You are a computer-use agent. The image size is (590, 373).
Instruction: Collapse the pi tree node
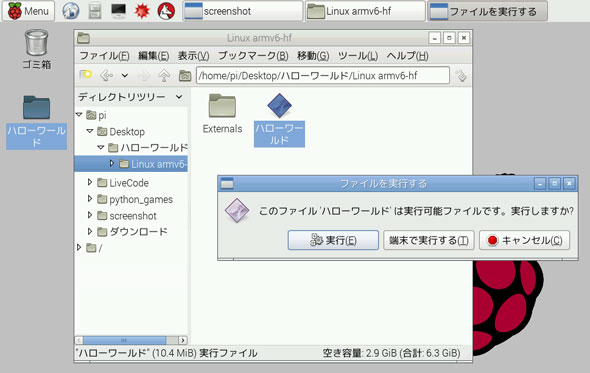pos(79,114)
